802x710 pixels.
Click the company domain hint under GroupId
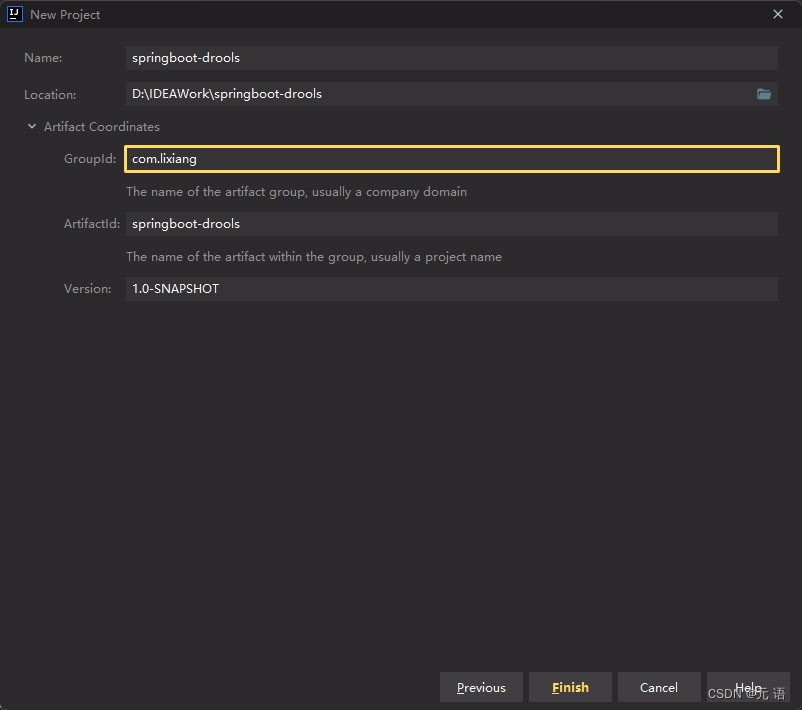pyautogui.click(x=296, y=191)
